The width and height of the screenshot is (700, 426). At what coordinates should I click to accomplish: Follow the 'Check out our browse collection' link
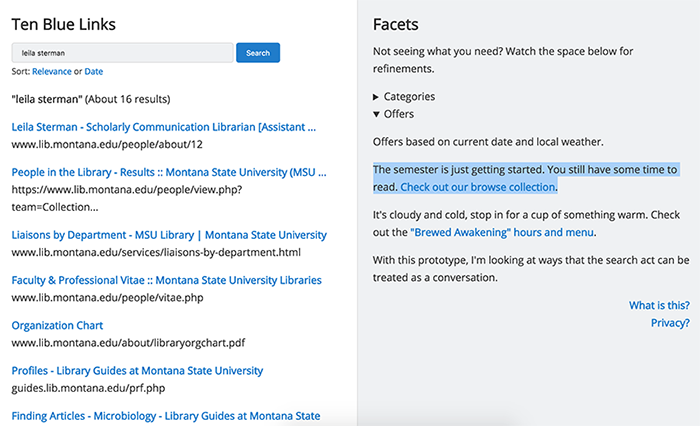(x=478, y=187)
